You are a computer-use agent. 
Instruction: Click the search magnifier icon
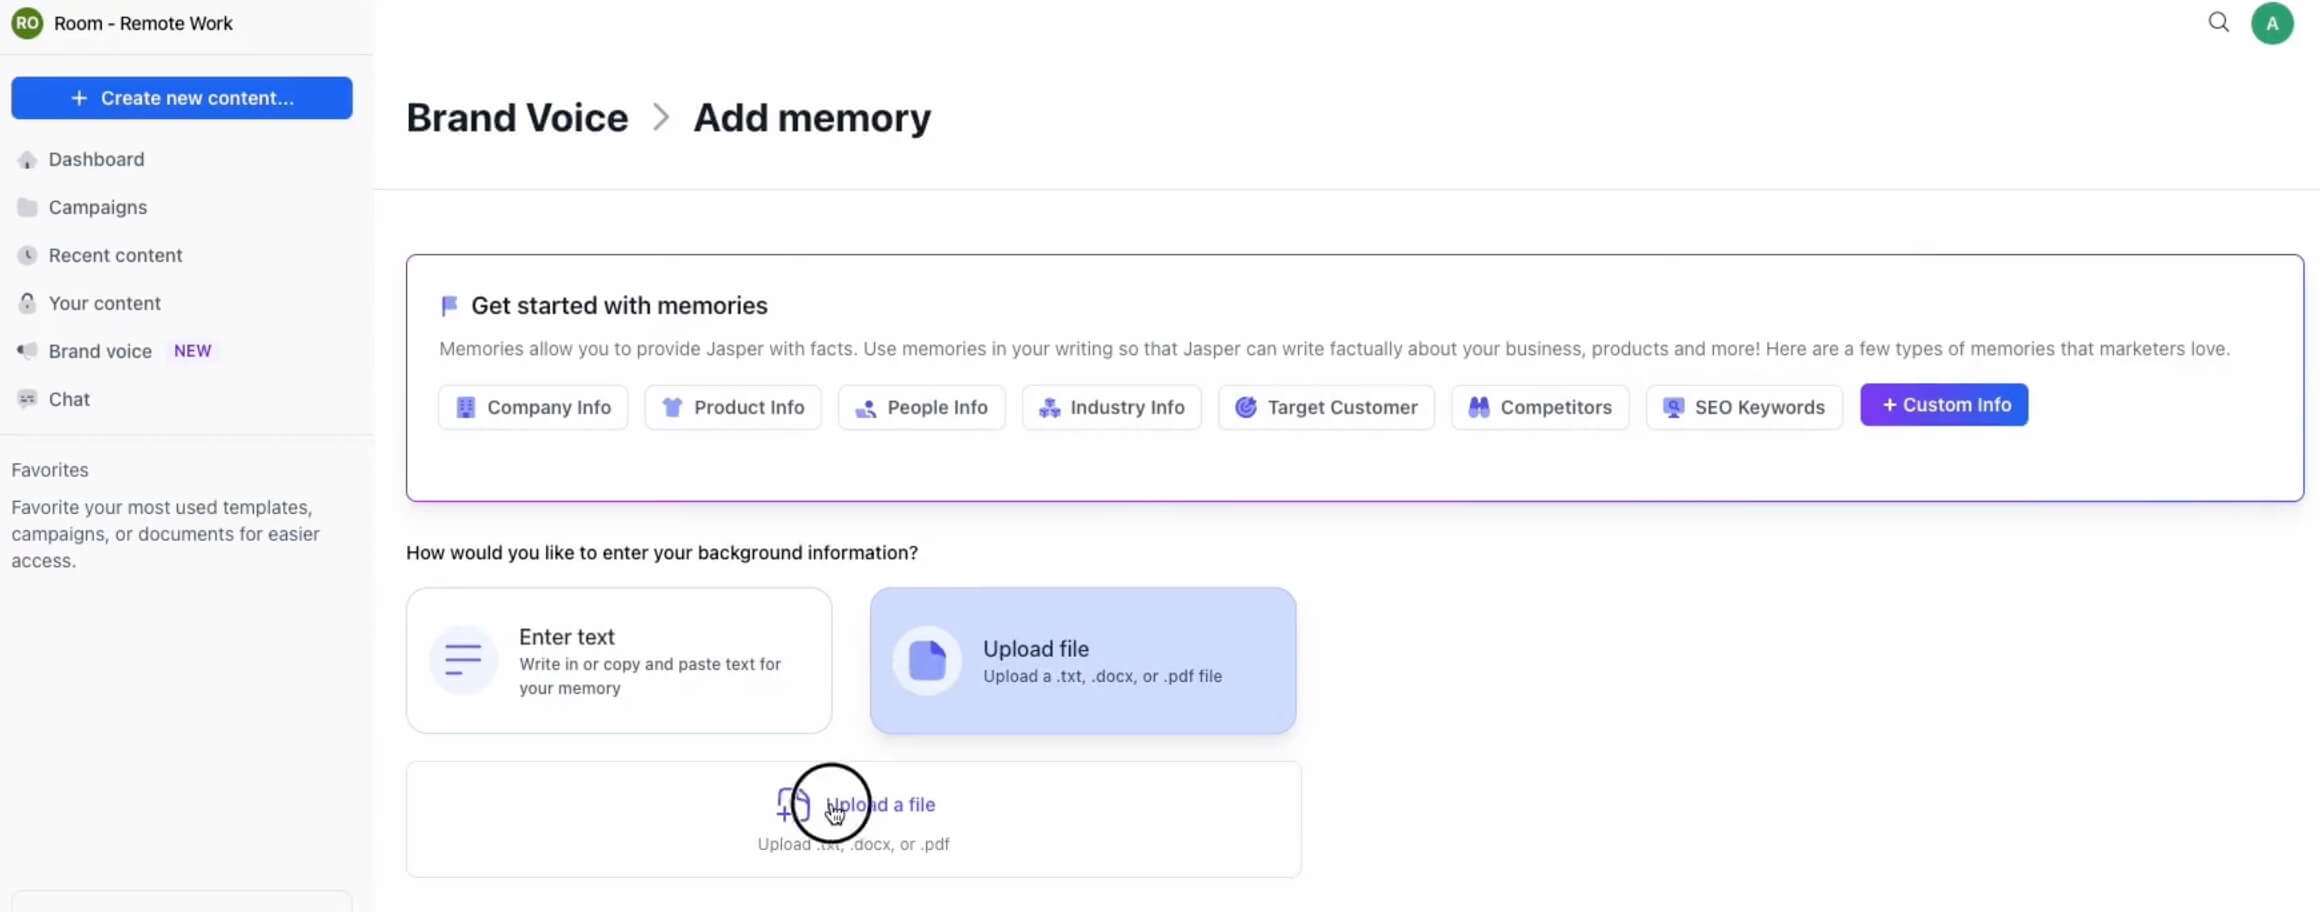(2218, 22)
